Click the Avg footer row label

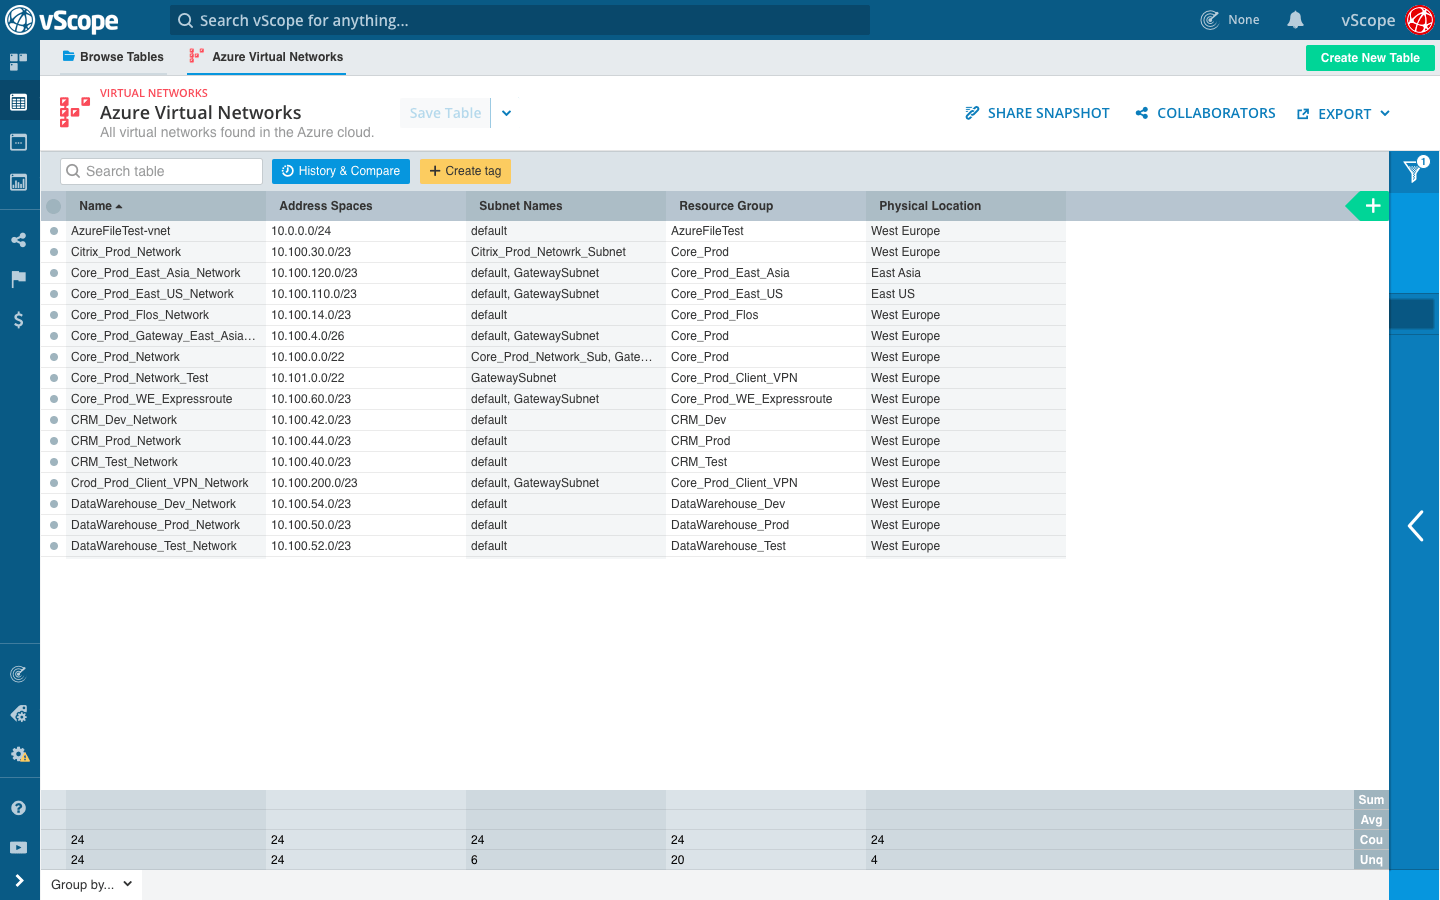(1371, 820)
